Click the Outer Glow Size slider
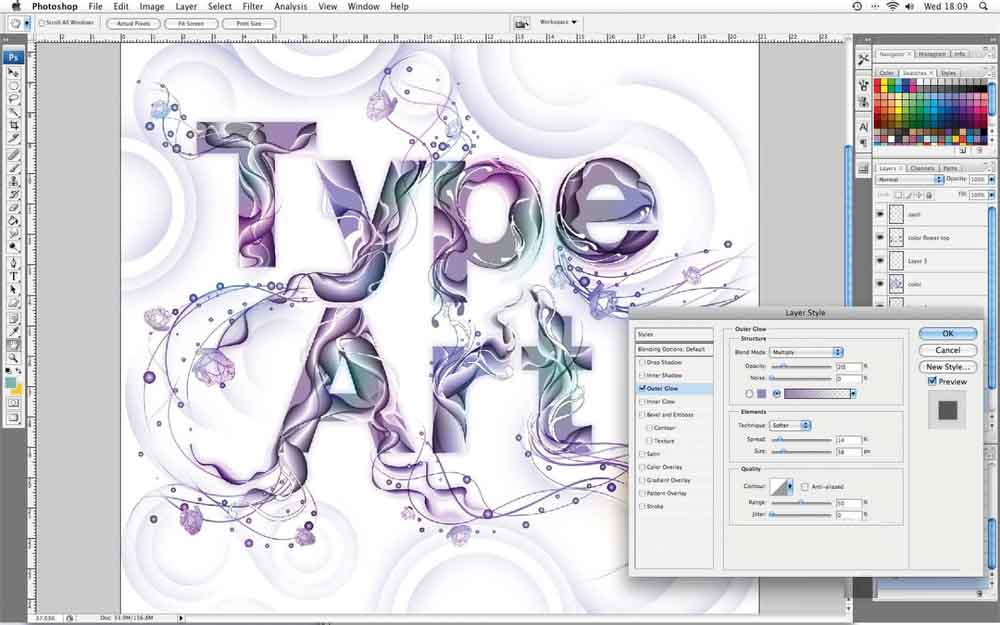The image size is (1000, 625). click(x=801, y=452)
